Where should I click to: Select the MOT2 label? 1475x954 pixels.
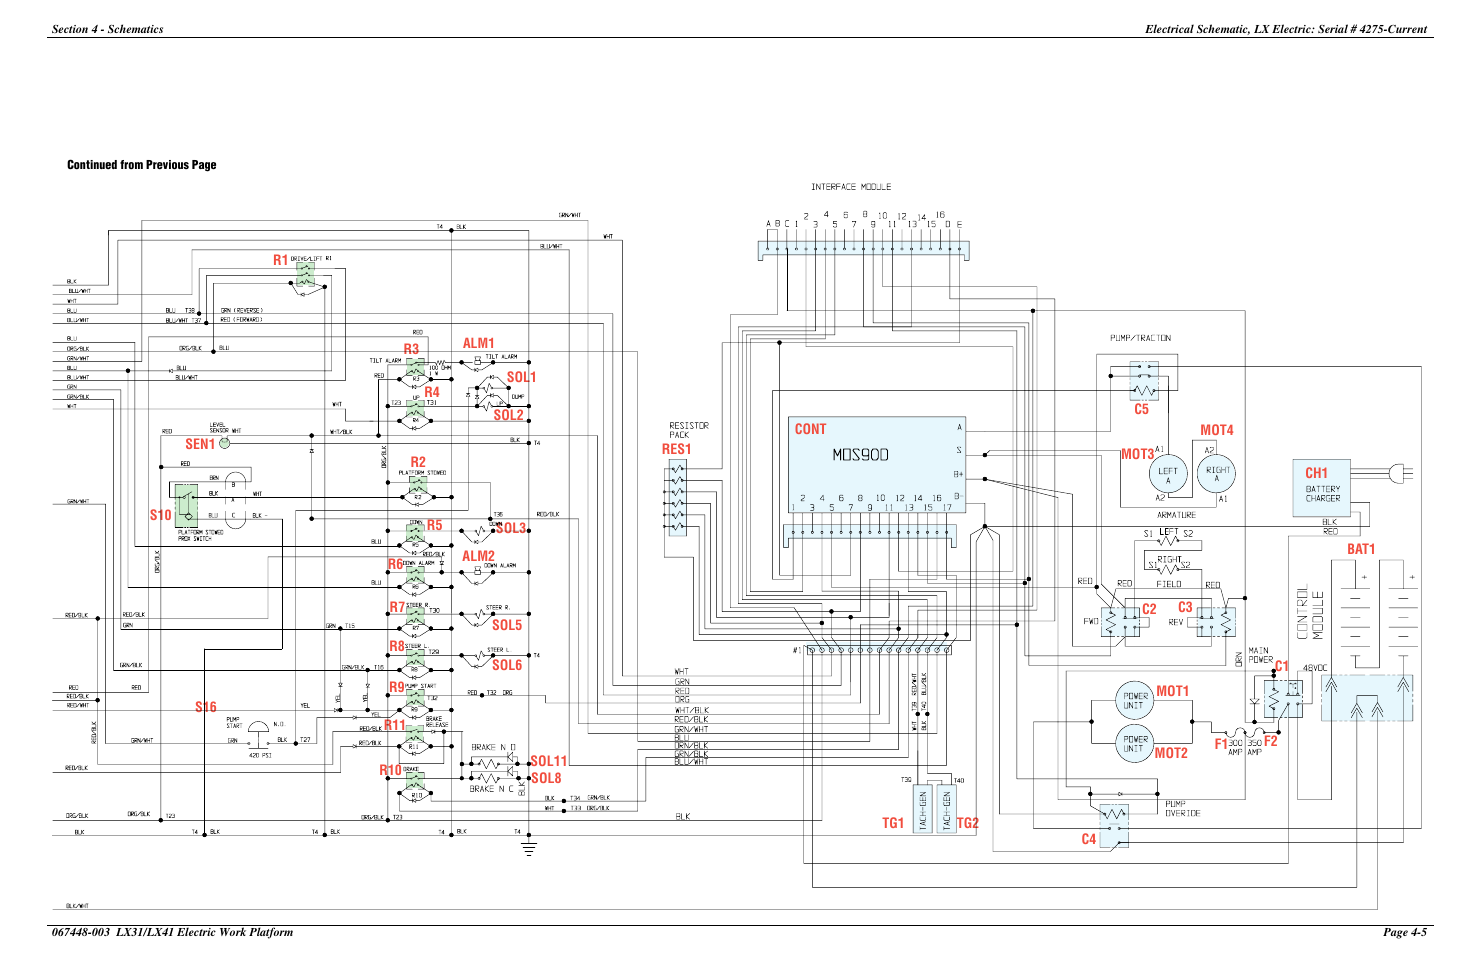click(x=1172, y=753)
